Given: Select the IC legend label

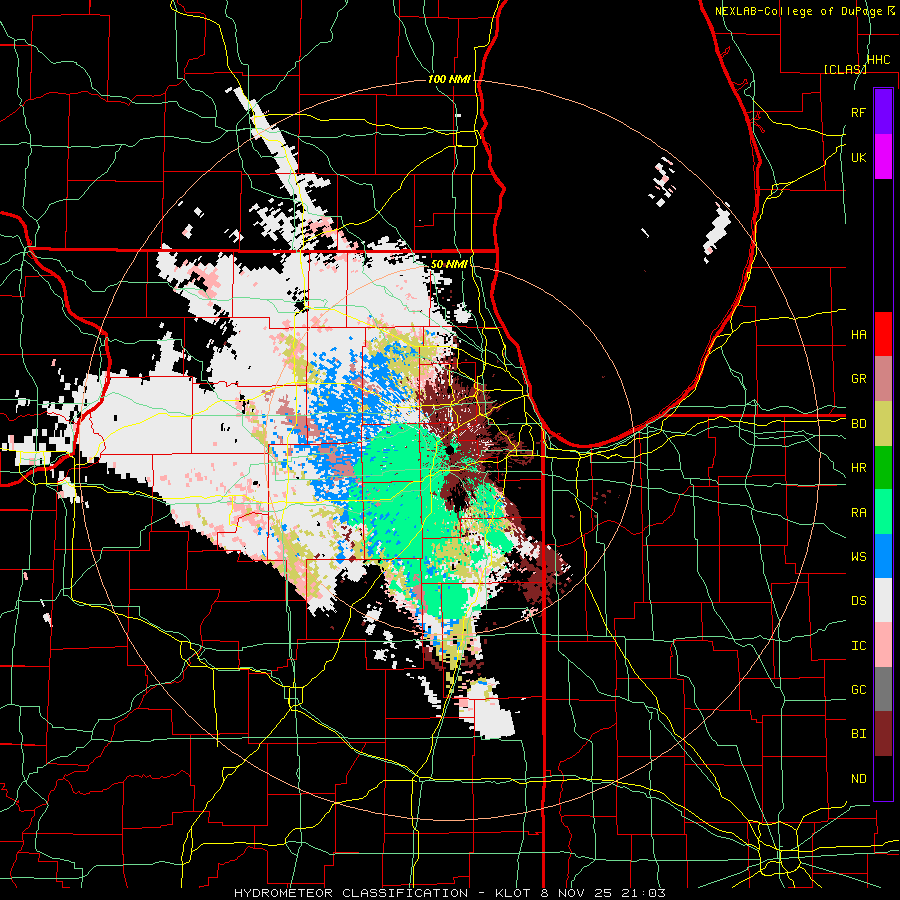Looking at the screenshot, I should pos(858,646).
